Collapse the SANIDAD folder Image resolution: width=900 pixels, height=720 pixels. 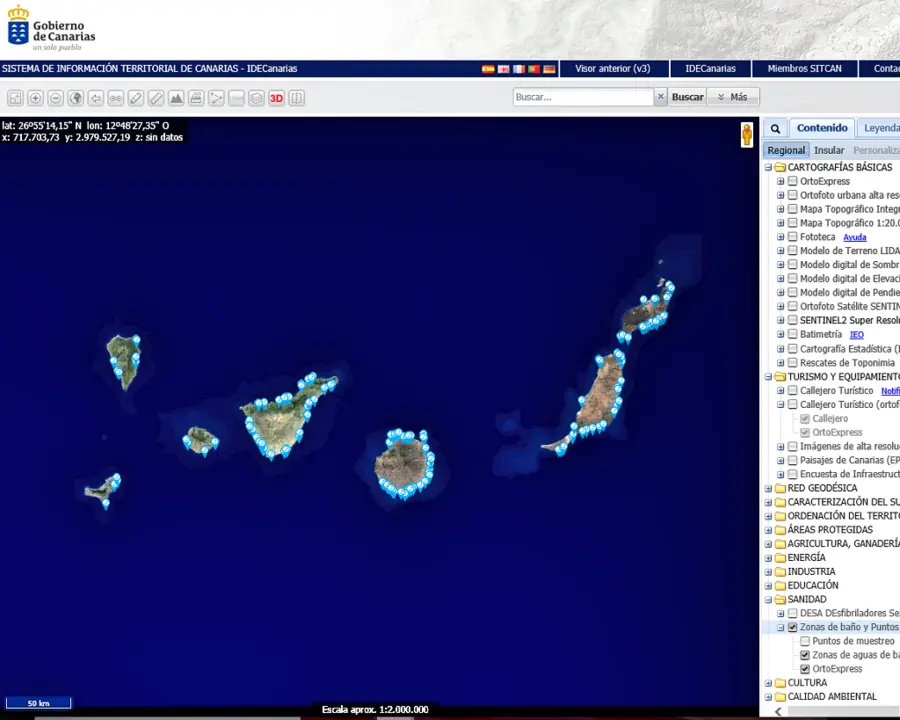(769, 599)
